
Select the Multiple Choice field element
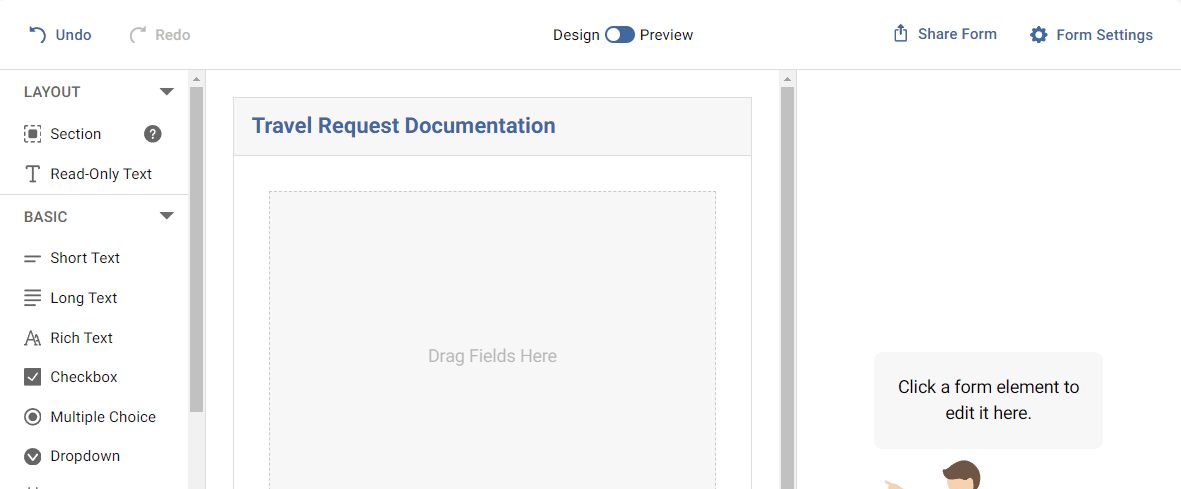(103, 417)
